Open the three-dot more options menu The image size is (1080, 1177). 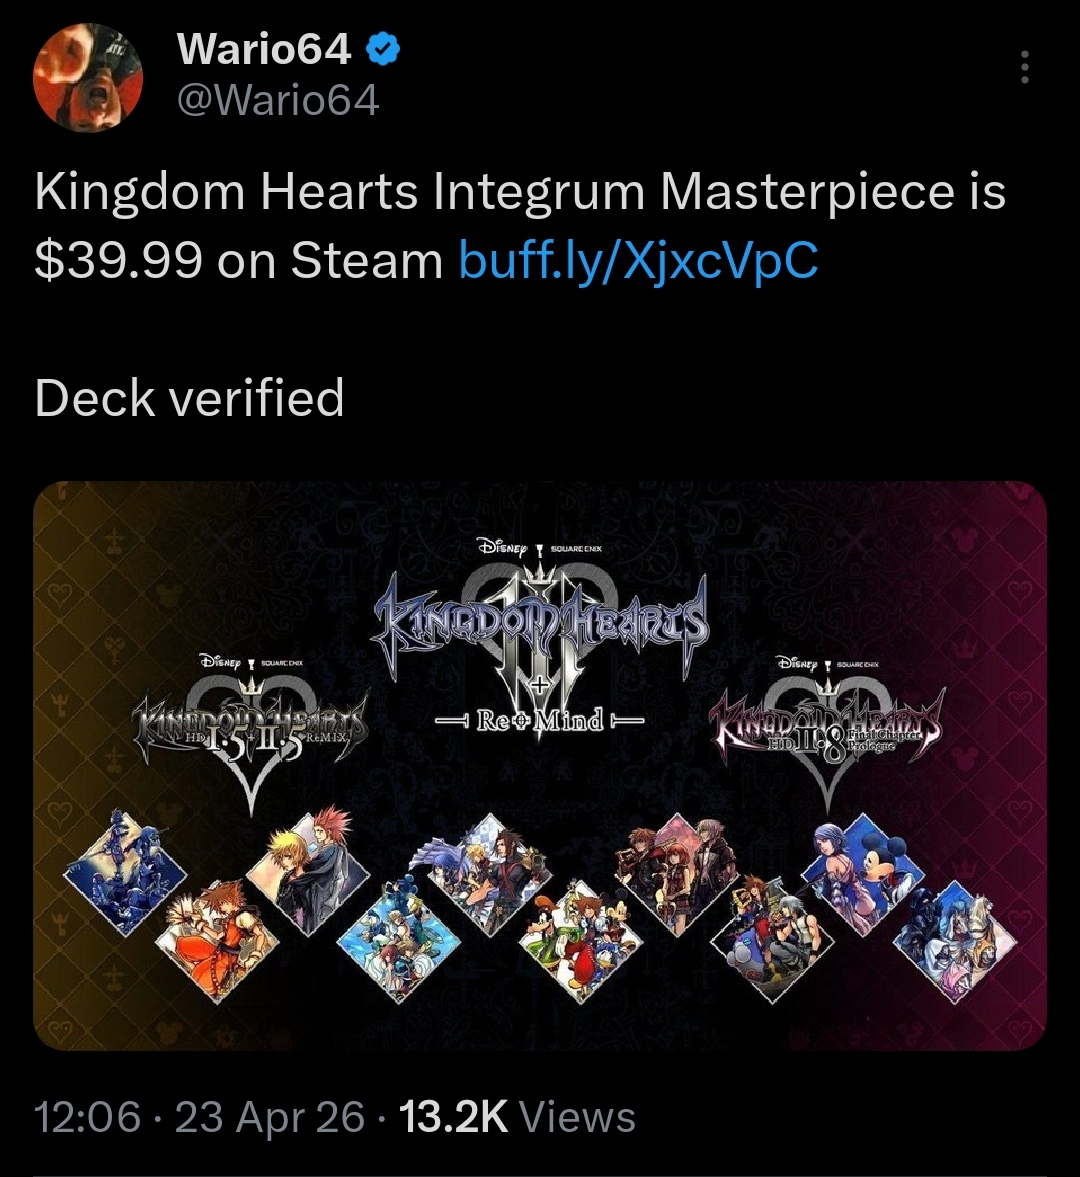pos(1024,68)
